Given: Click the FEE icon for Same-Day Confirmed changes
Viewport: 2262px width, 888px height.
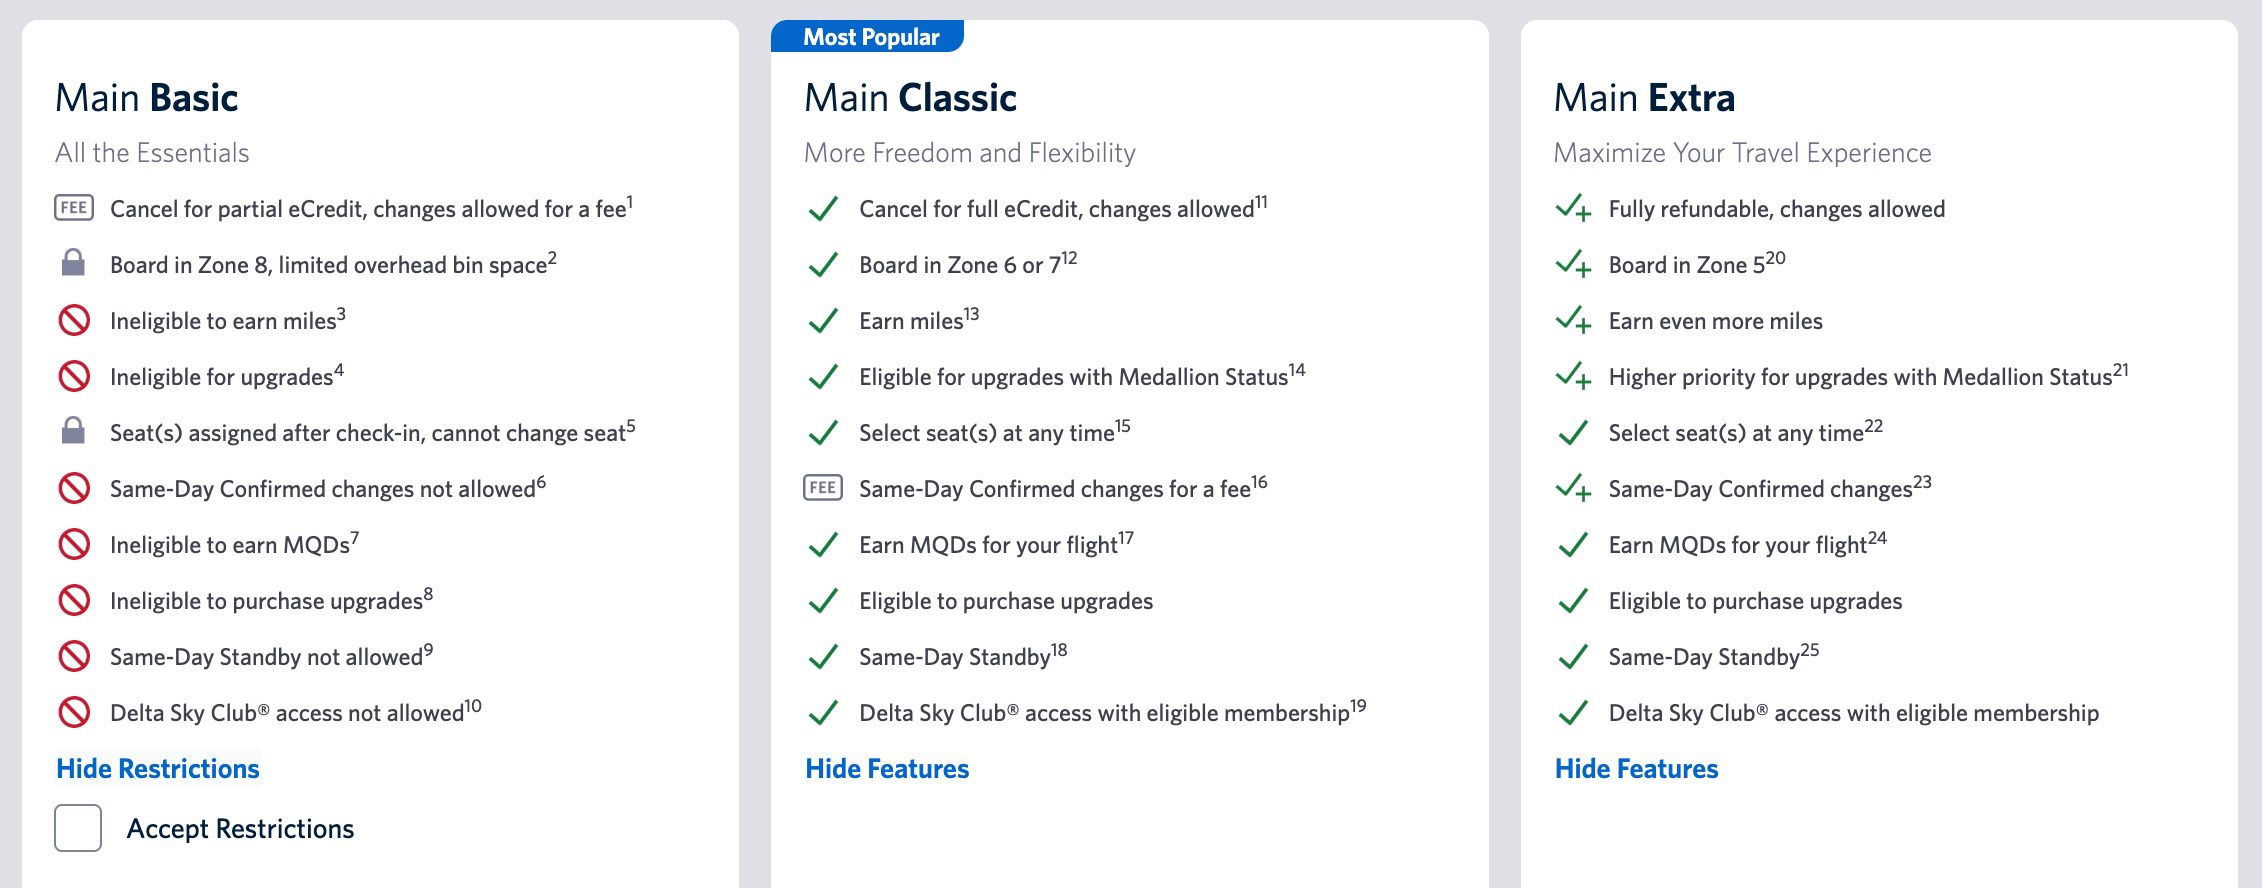Looking at the screenshot, I should coord(824,488).
